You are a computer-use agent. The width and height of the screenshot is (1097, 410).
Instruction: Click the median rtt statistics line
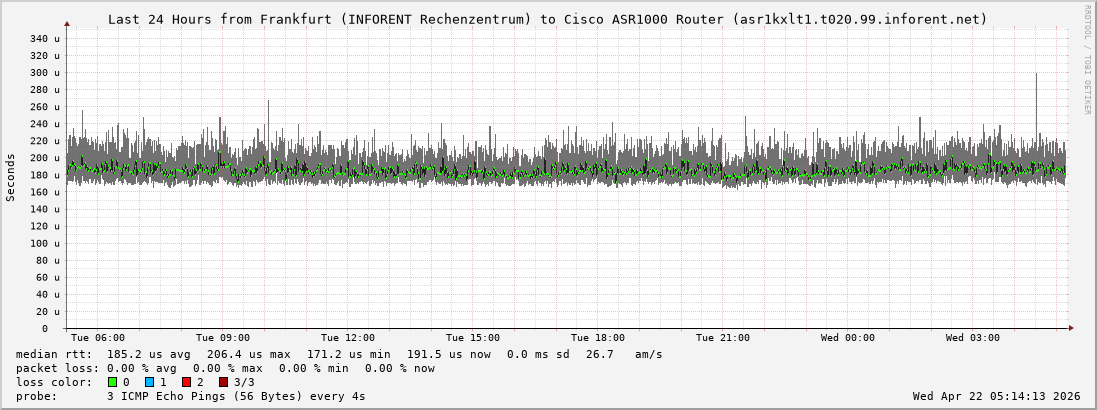[x=339, y=354]
